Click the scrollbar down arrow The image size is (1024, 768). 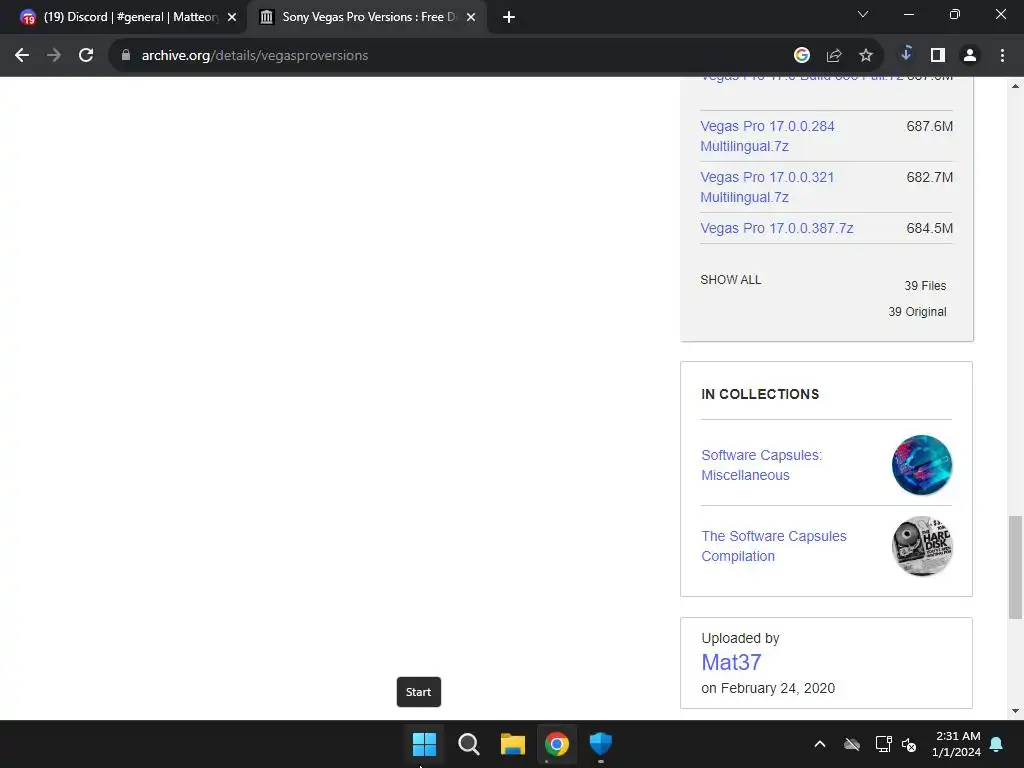tap(1015, 711)
